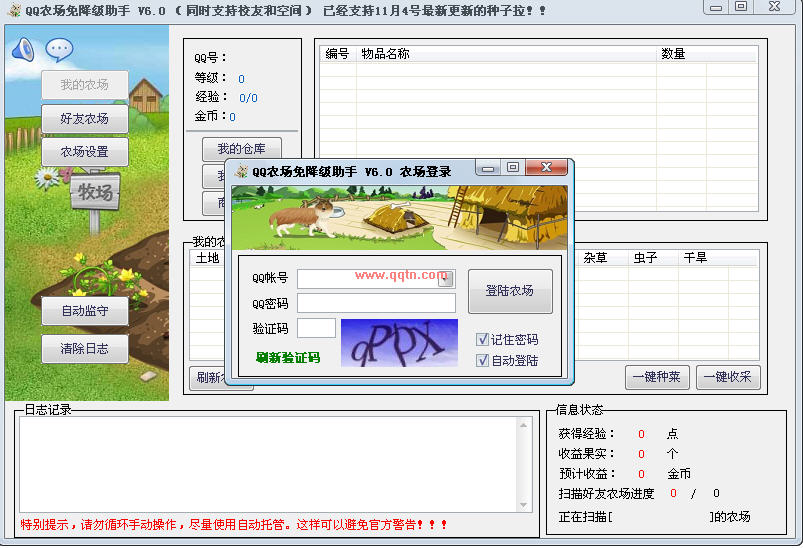
Task: Focus the 验证码 captcha input field
Action: coord(316,328)
